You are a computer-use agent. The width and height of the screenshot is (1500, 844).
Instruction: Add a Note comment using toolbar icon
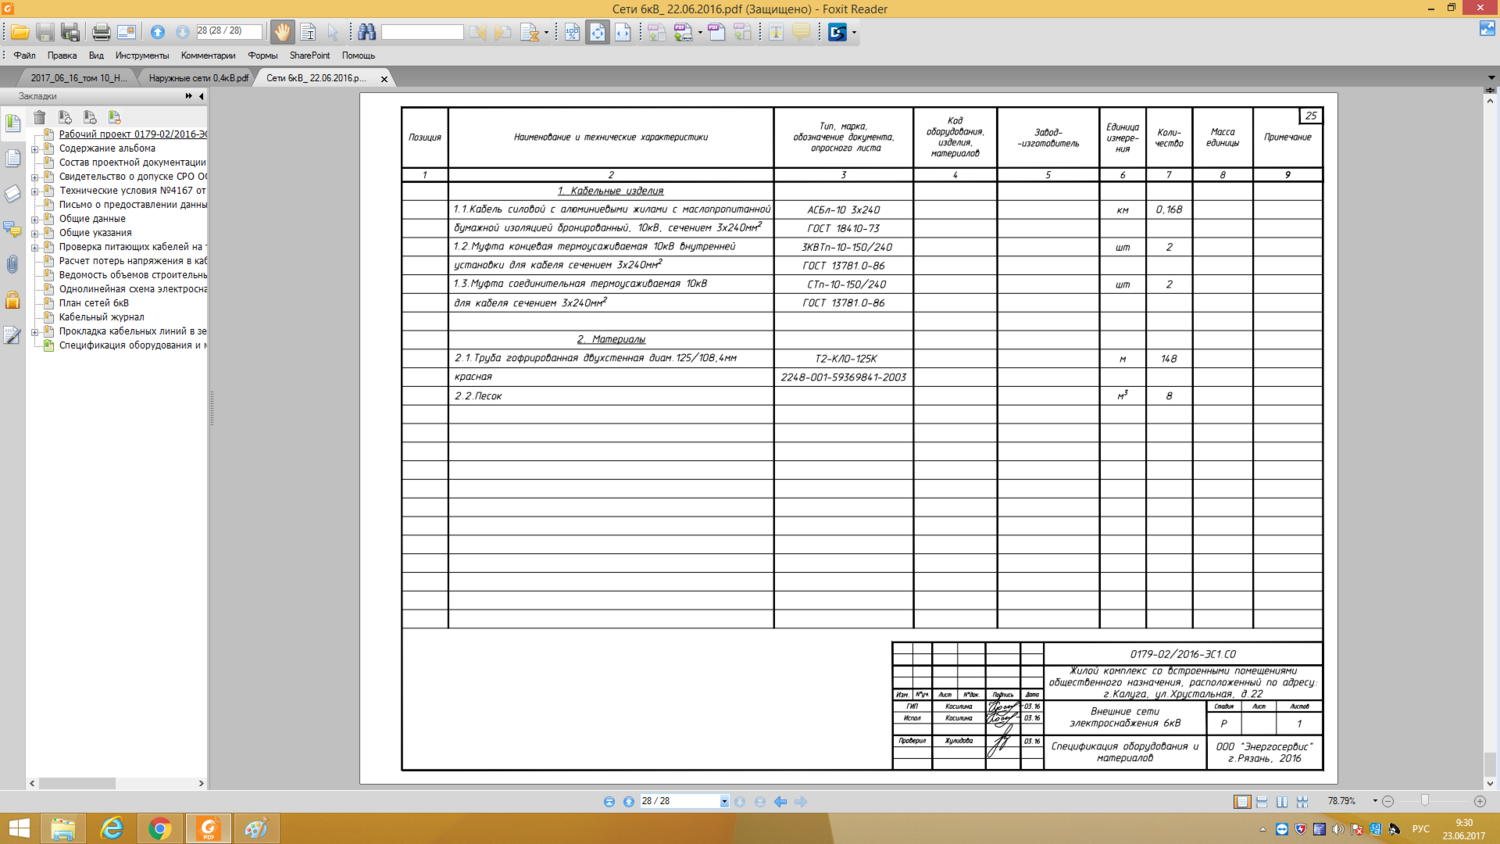801,32
